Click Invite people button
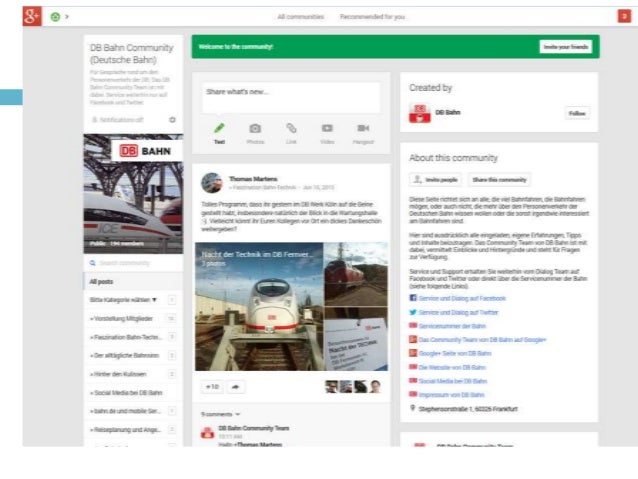The height and width of the screenshot is (479, 638). pos(435,179)
